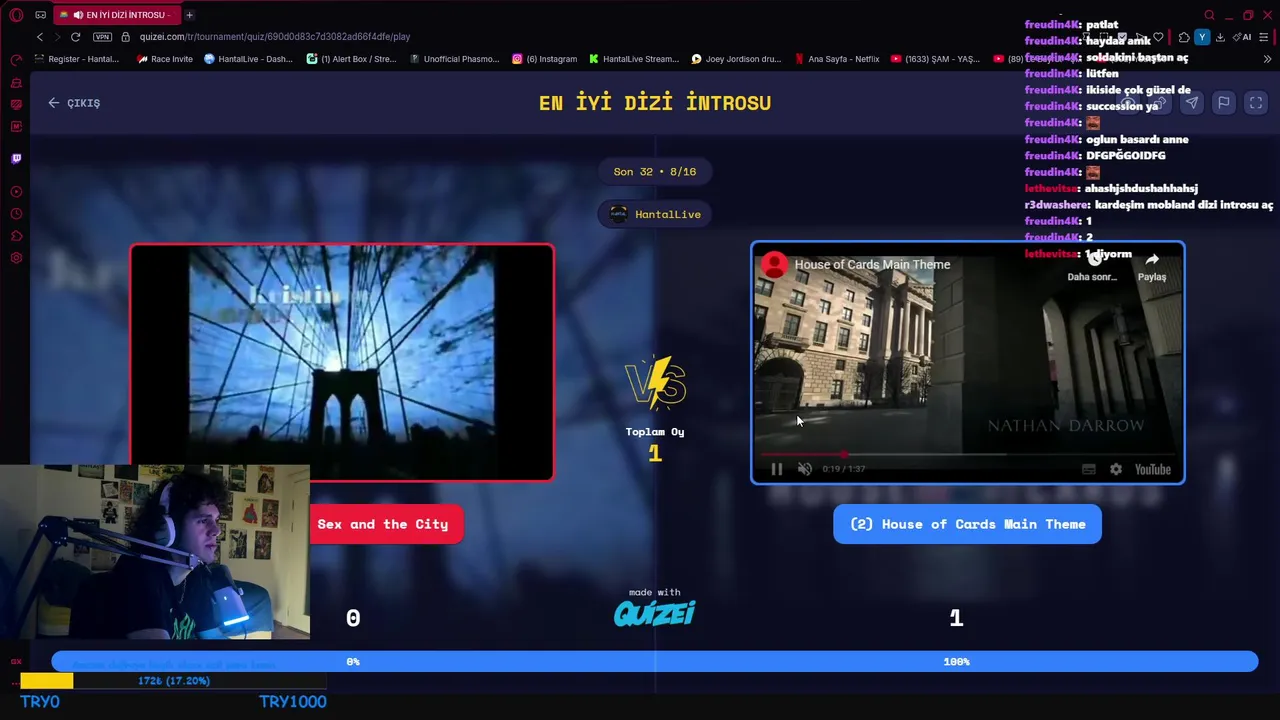Share the video via Paylaş icon
Screen dimensions: 1280x720
[x=1152, y=266]
